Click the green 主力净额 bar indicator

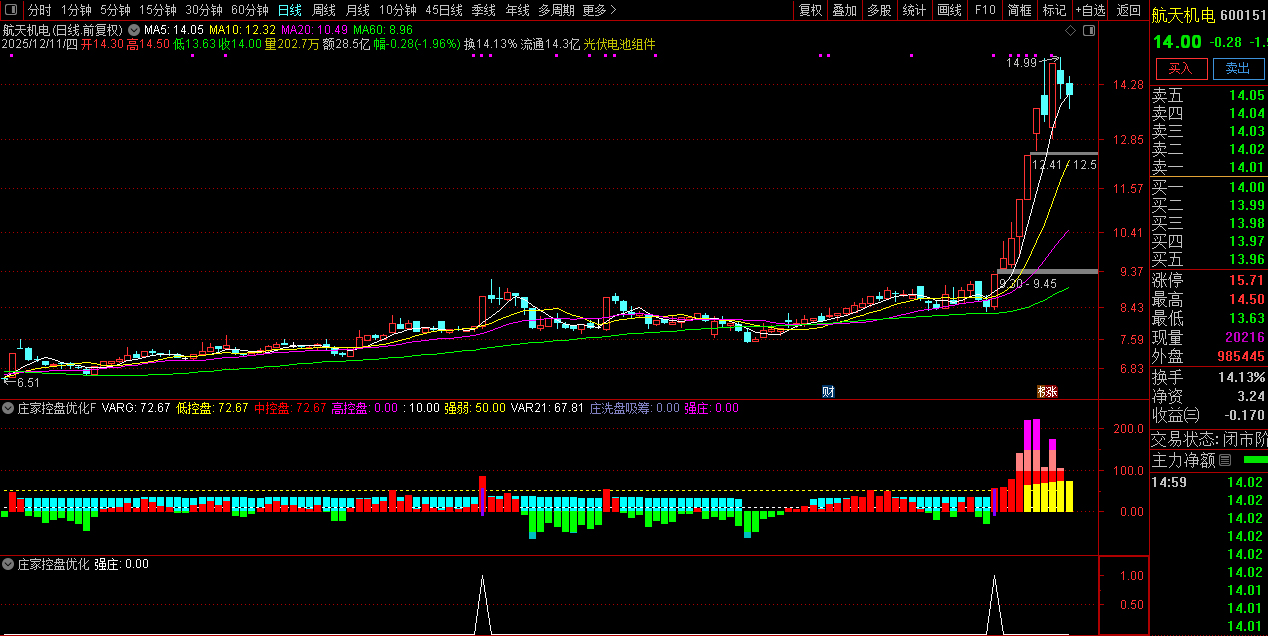pyautogui.click(x=1254, y=460)
